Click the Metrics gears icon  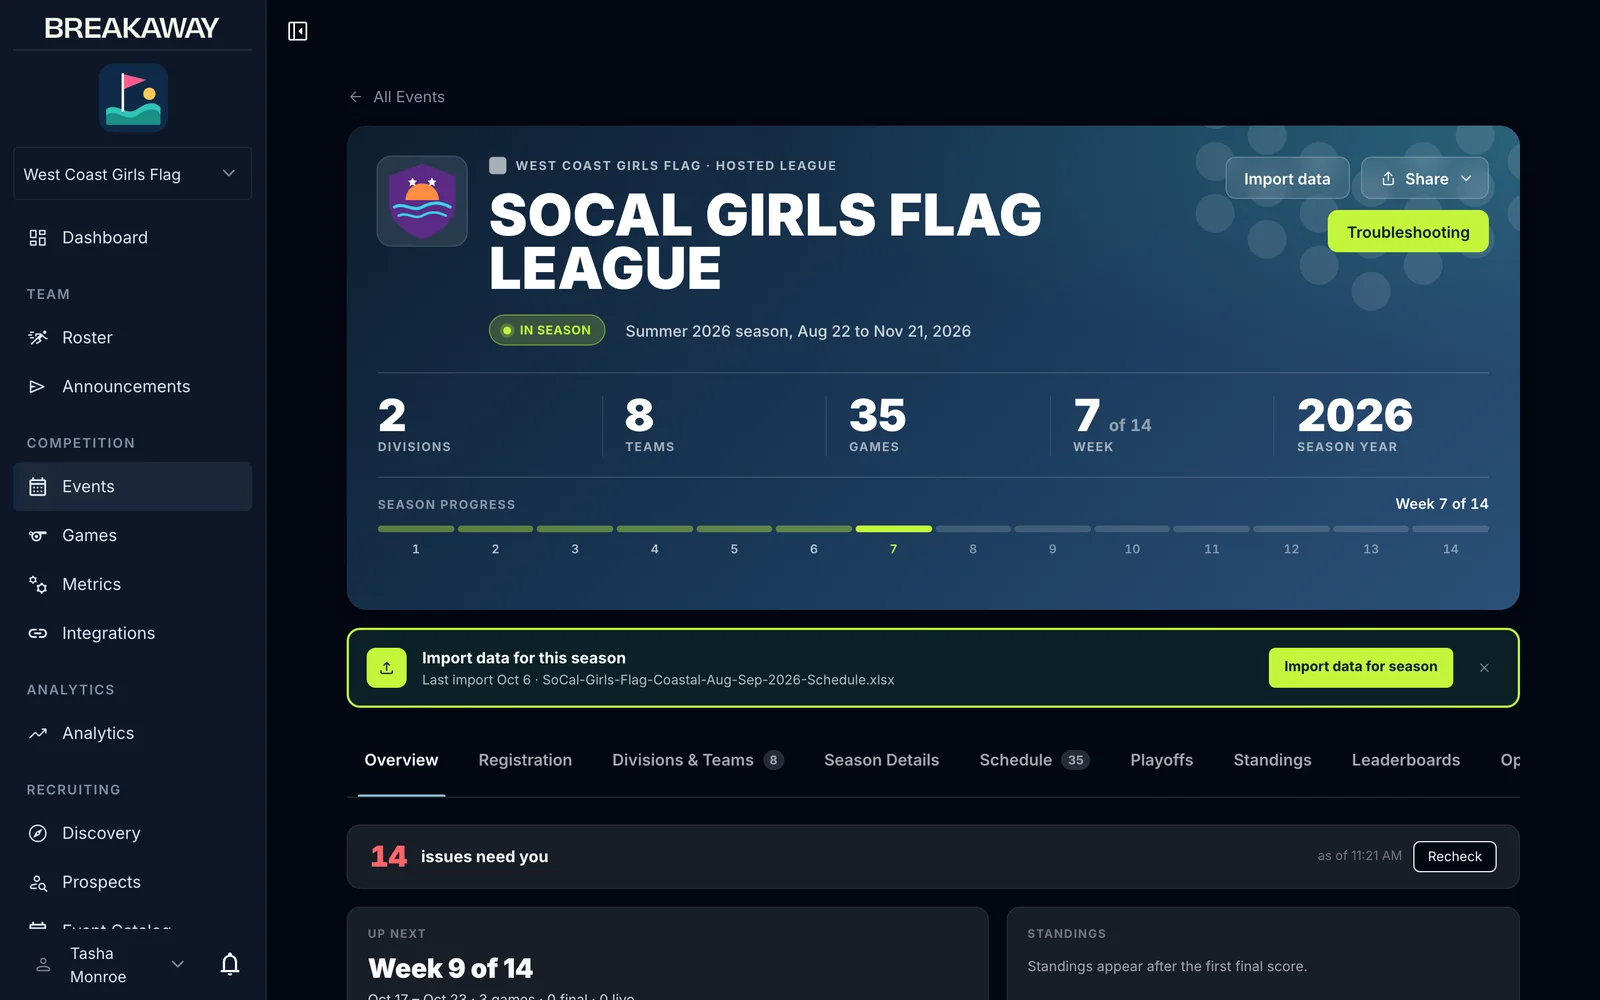38,585
